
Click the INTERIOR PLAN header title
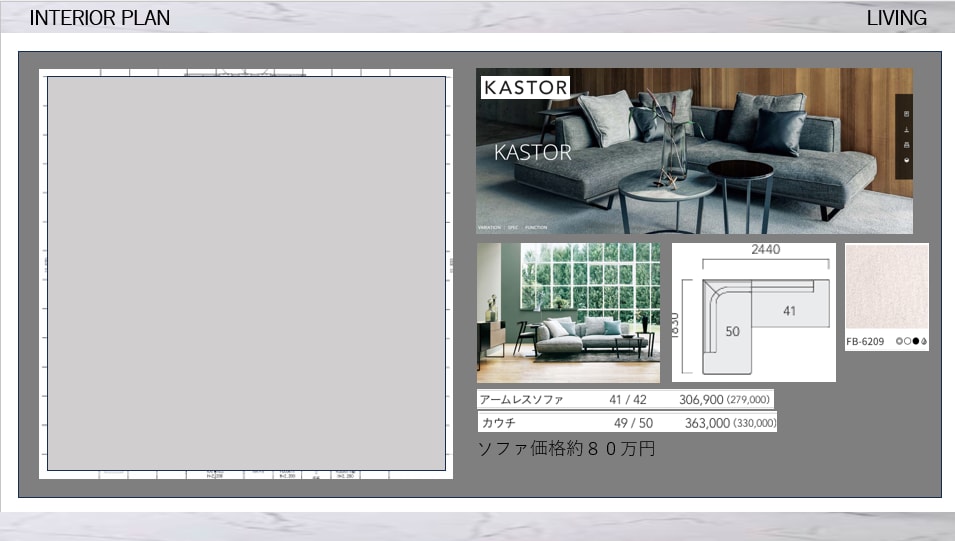[100, 18]
